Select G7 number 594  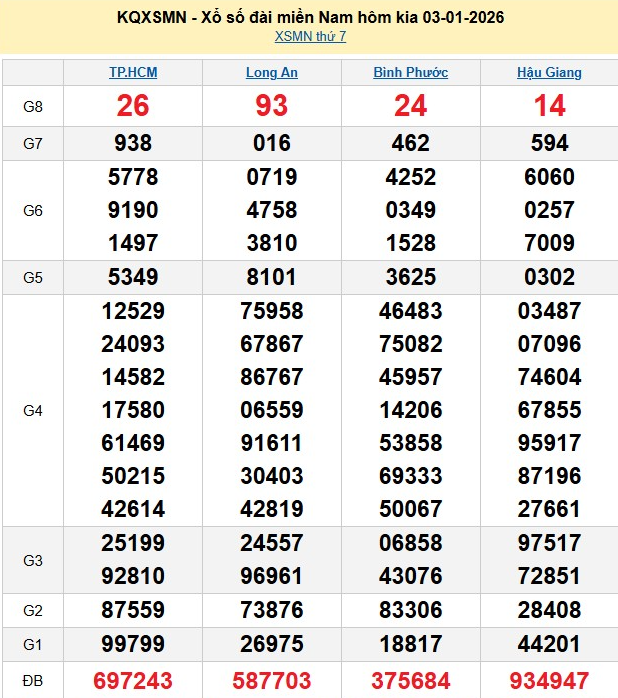(x=549, y=143)
